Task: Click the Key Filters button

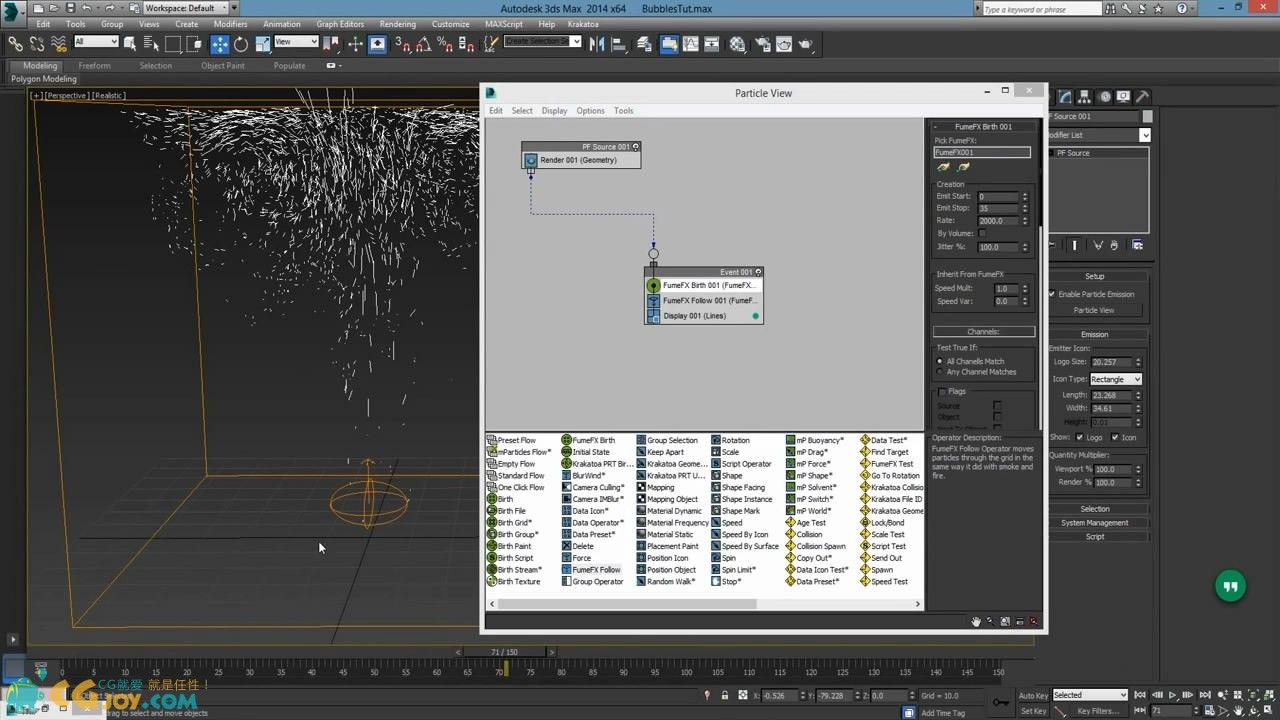Action: [1097, 711]
